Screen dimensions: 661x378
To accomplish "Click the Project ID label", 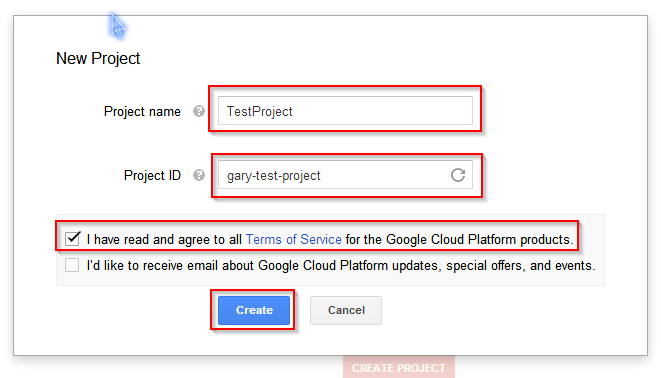I will [152, 175].
